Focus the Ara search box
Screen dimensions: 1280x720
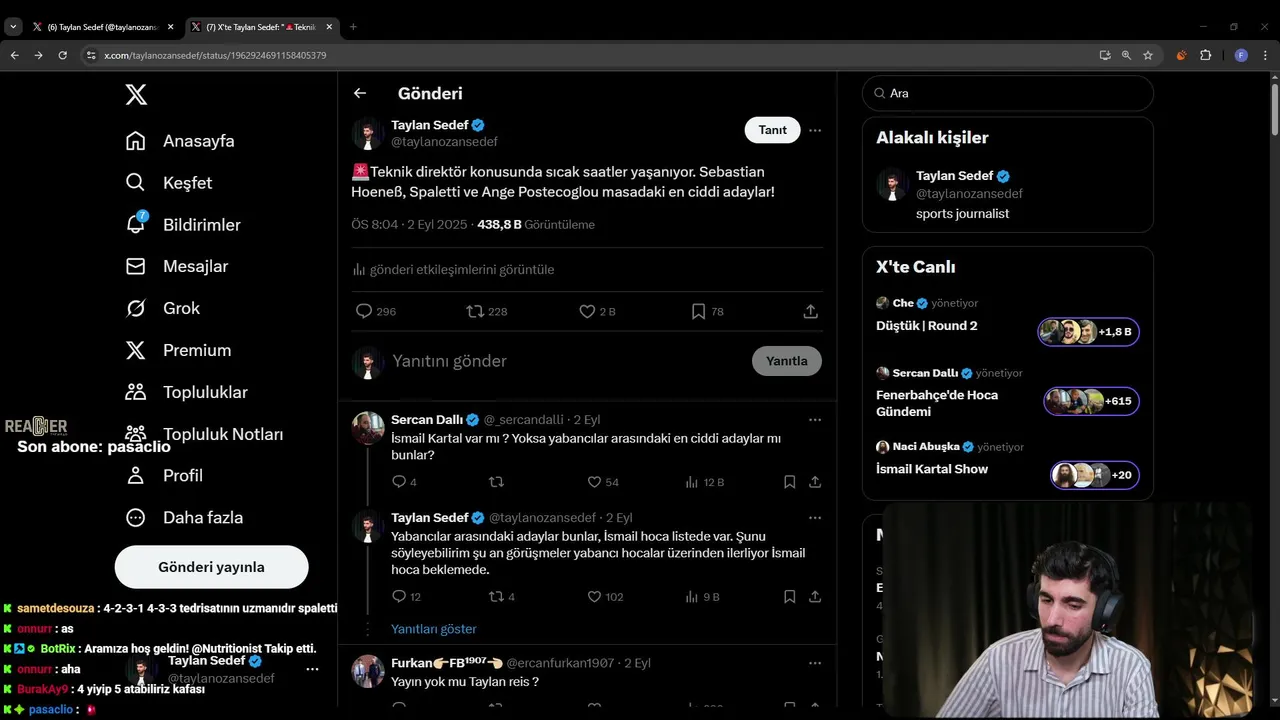coord(1008,93)
